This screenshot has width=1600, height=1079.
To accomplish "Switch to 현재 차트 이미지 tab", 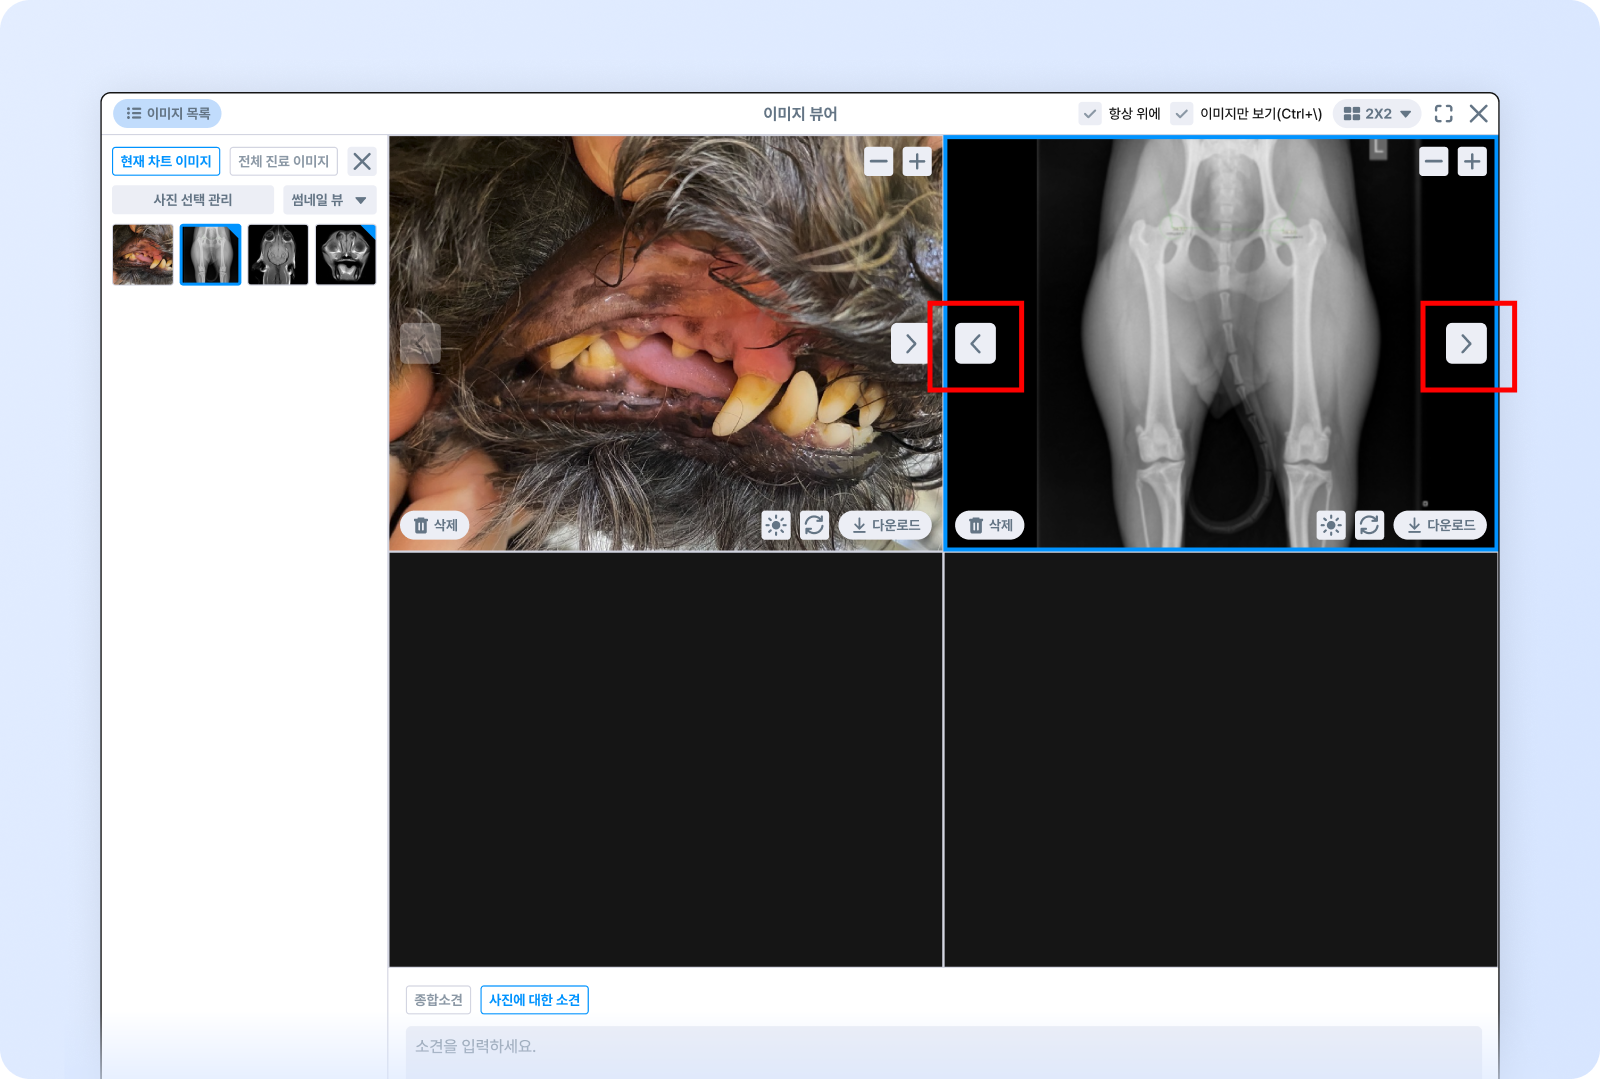I will (x=166, y=161).
